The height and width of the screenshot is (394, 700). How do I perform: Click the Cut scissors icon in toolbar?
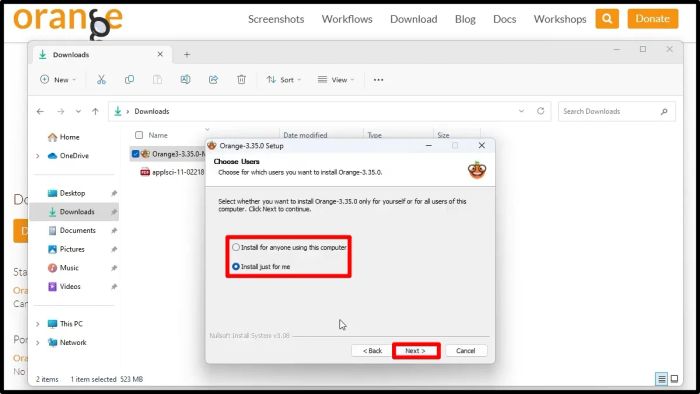[101, 79]
